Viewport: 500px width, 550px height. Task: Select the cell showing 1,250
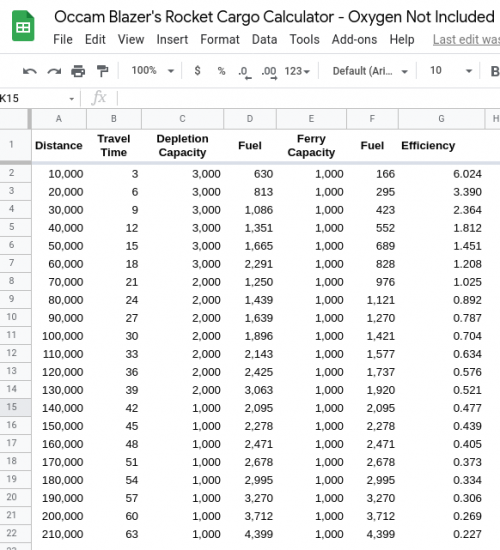coord(250,282)
